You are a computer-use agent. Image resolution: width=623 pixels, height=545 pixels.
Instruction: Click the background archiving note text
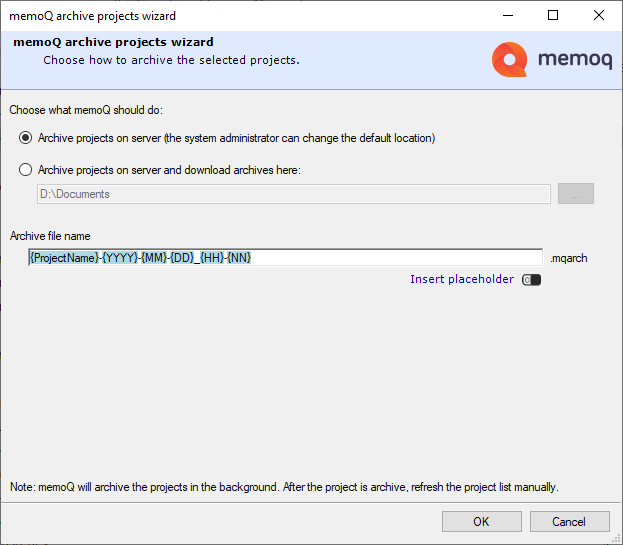tap(284, 487)
